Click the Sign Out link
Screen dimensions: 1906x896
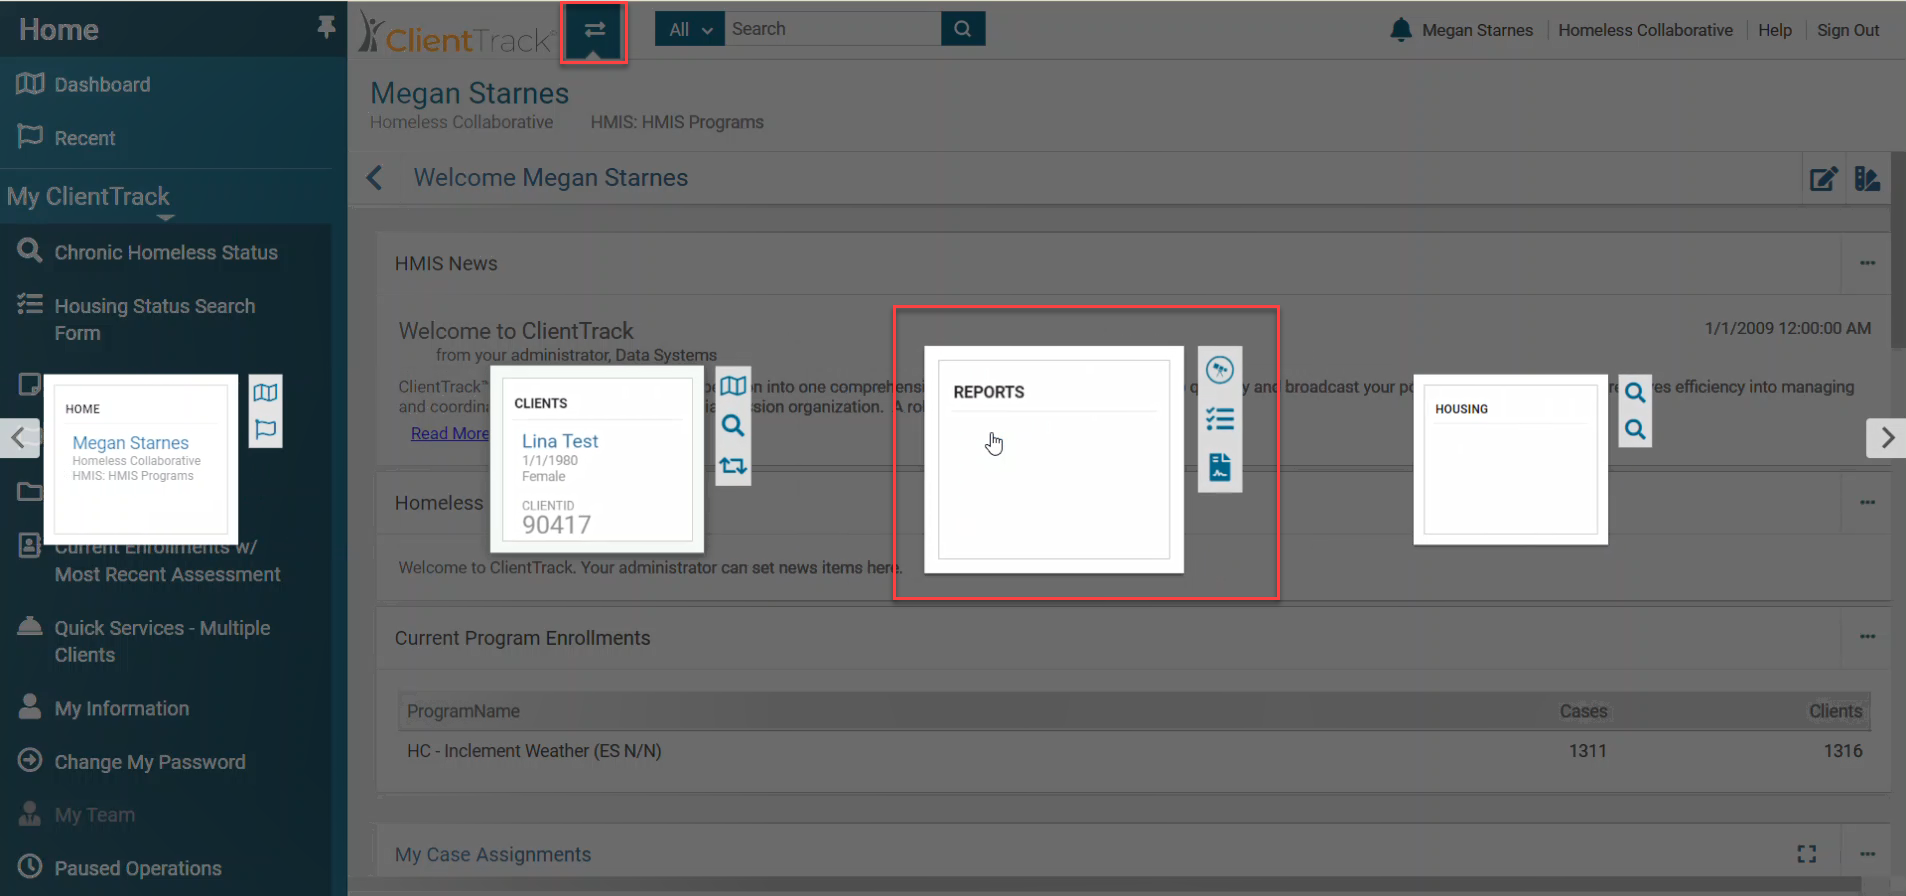pos(1847,30)
